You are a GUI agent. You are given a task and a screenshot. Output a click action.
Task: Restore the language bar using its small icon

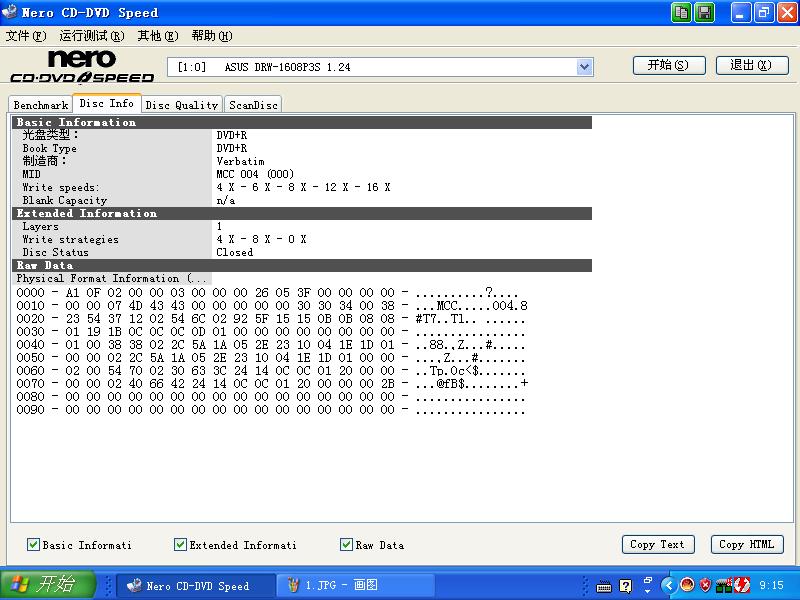pyautogui.click(x=648, y=581)
